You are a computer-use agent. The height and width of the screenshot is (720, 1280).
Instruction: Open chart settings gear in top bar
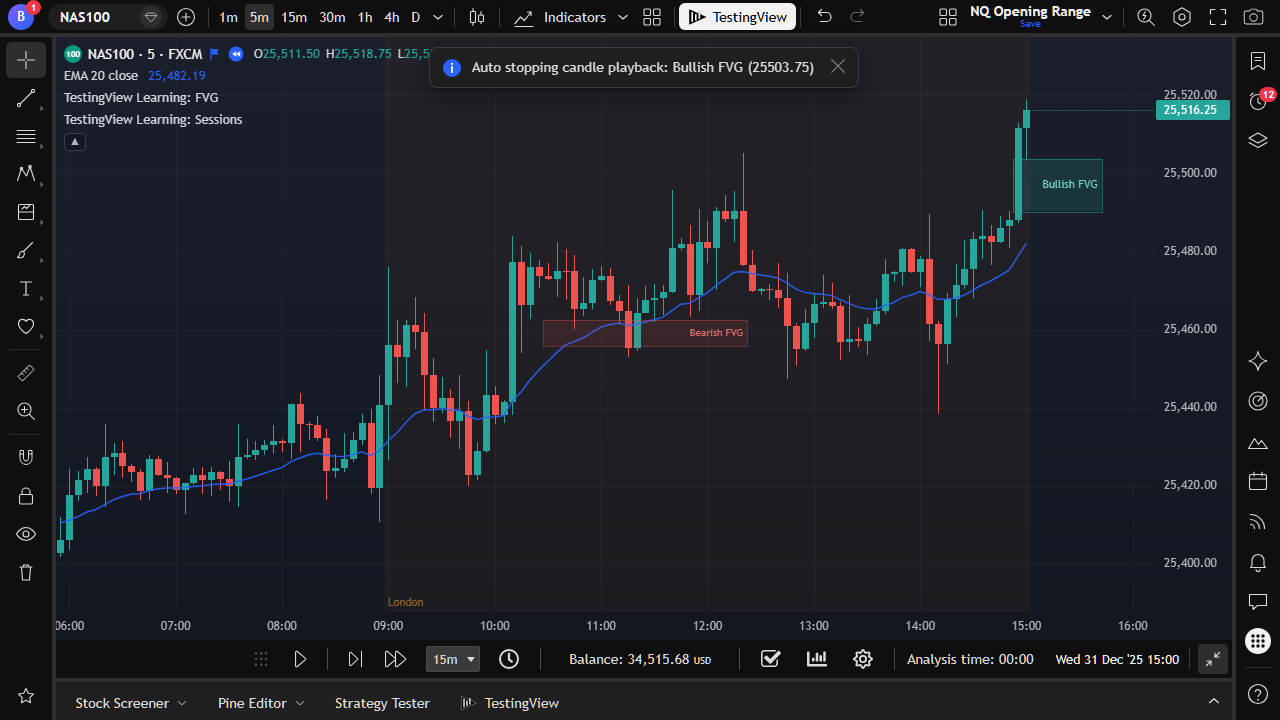pos(1182,17)
